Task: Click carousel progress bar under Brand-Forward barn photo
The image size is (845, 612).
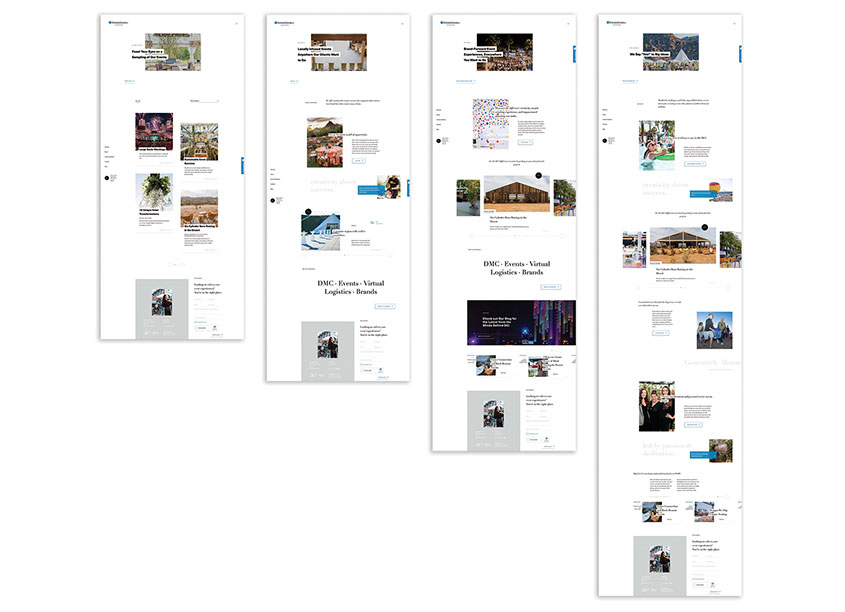Action: pyautogui.click(x=516, y=236)
